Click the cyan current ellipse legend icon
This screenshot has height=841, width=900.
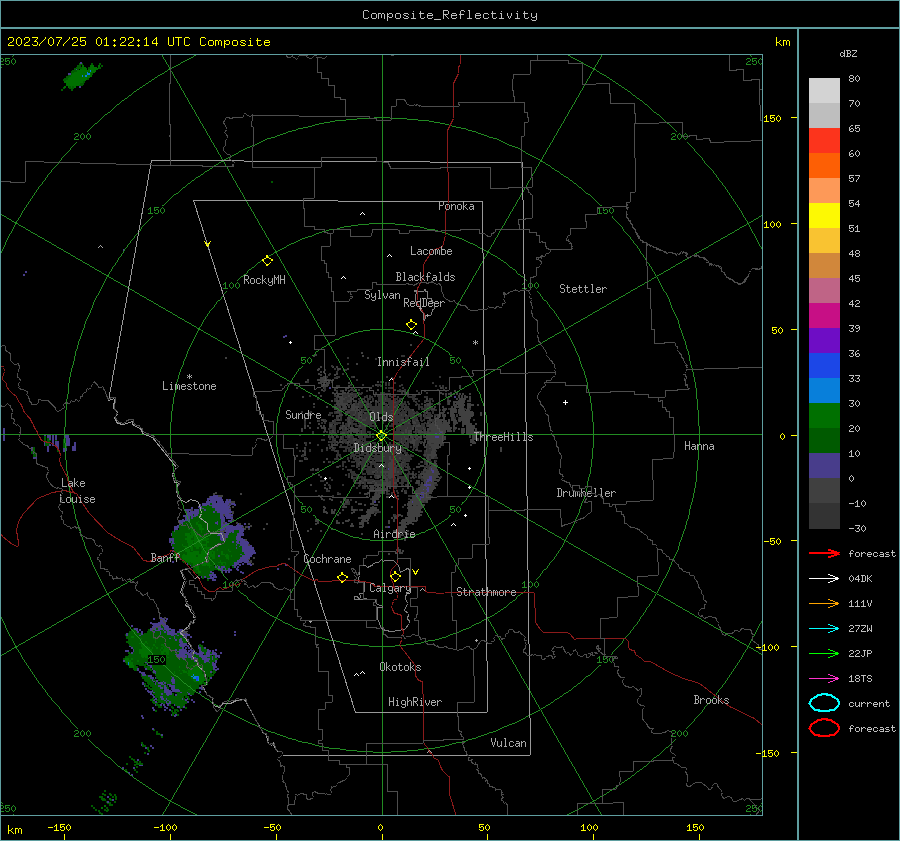coord(824,703)
